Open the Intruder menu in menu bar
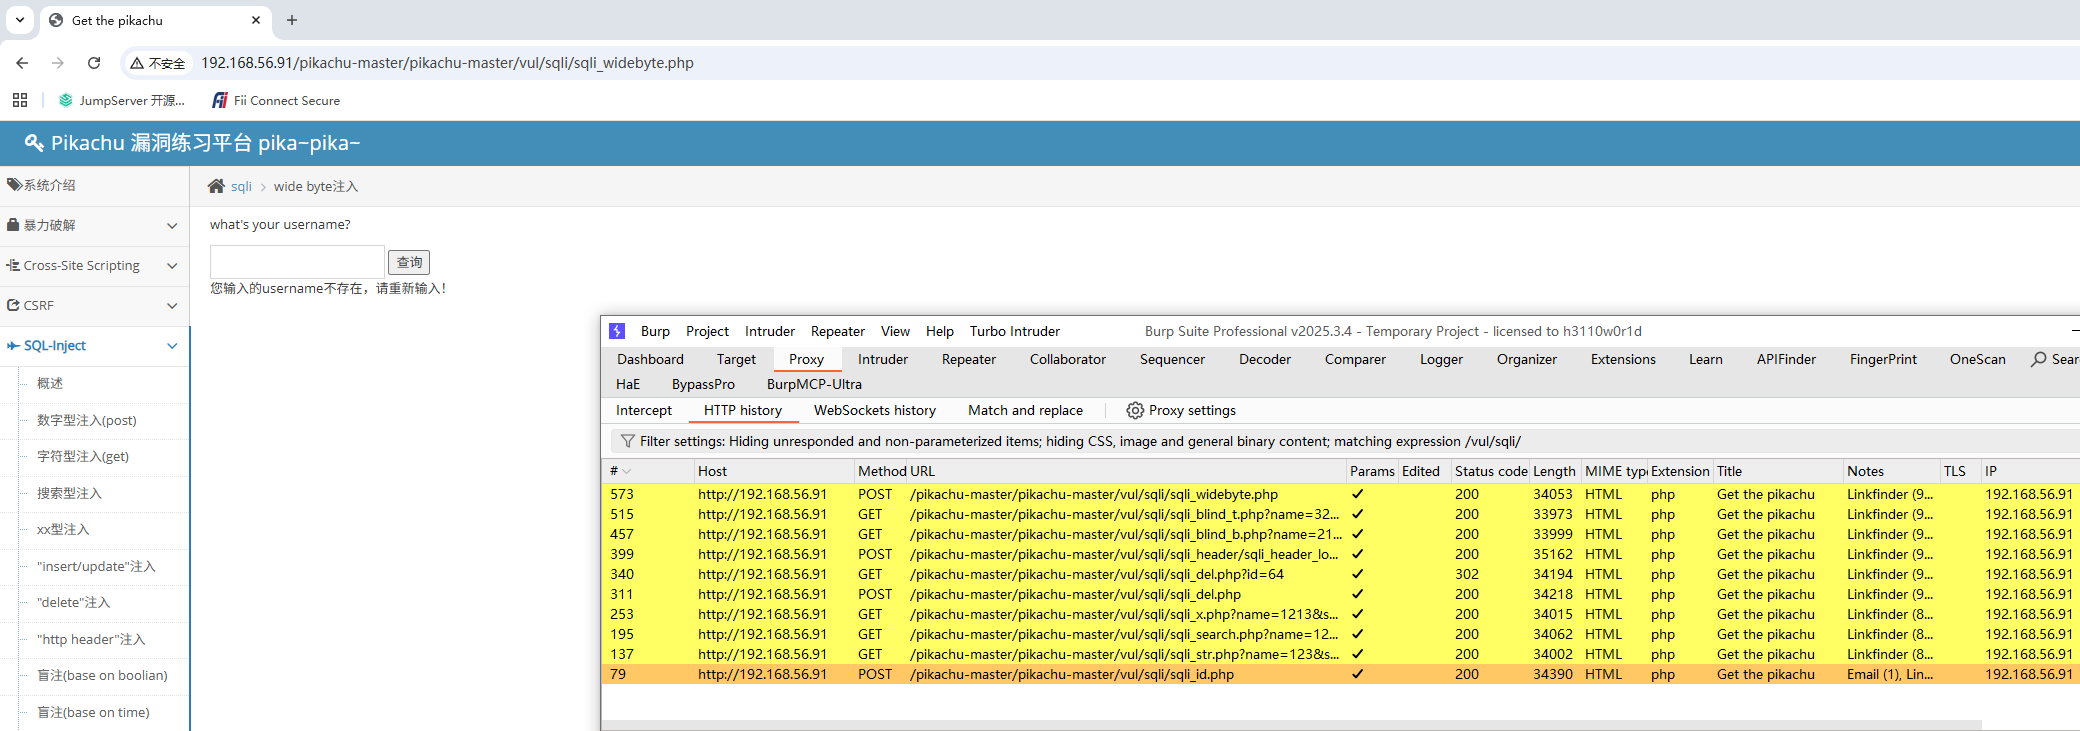 coord(770,331)
